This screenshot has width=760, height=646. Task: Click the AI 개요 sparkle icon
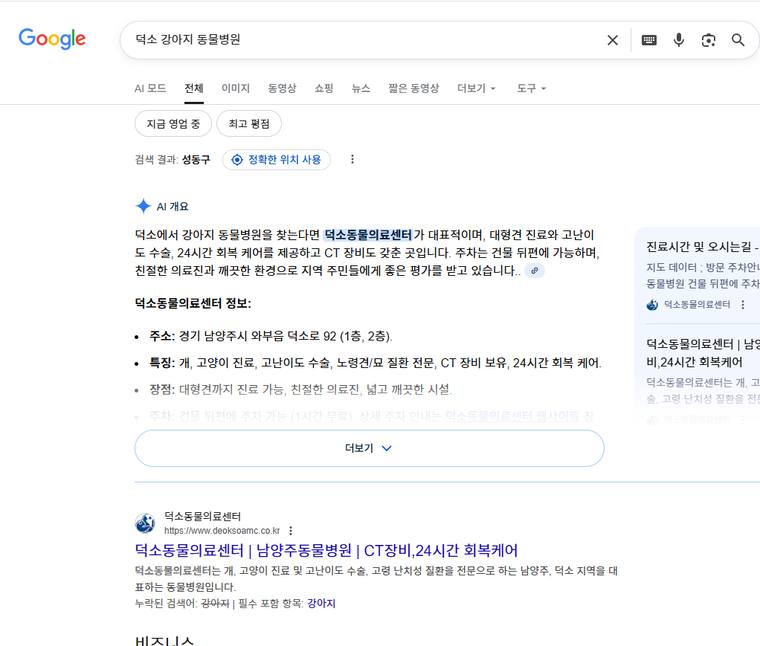click(x=143, y=206)
